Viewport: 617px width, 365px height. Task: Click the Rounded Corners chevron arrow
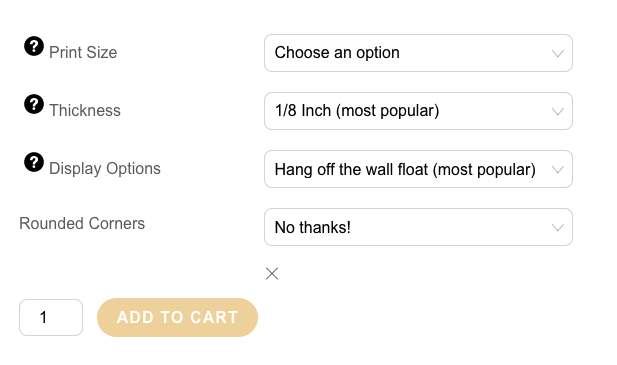558,228
